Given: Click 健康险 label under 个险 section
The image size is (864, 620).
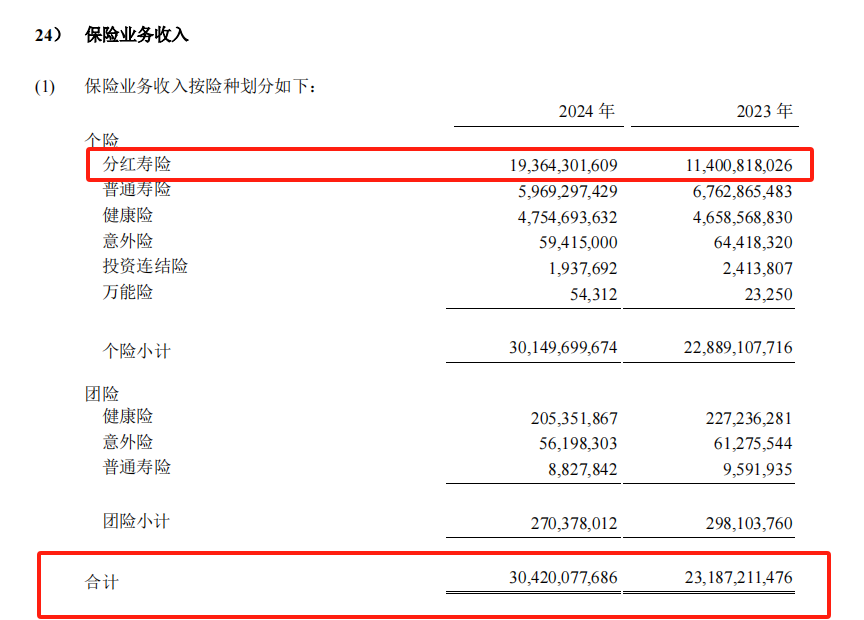Looking at the screenshot, I should (x=128, y=215).
